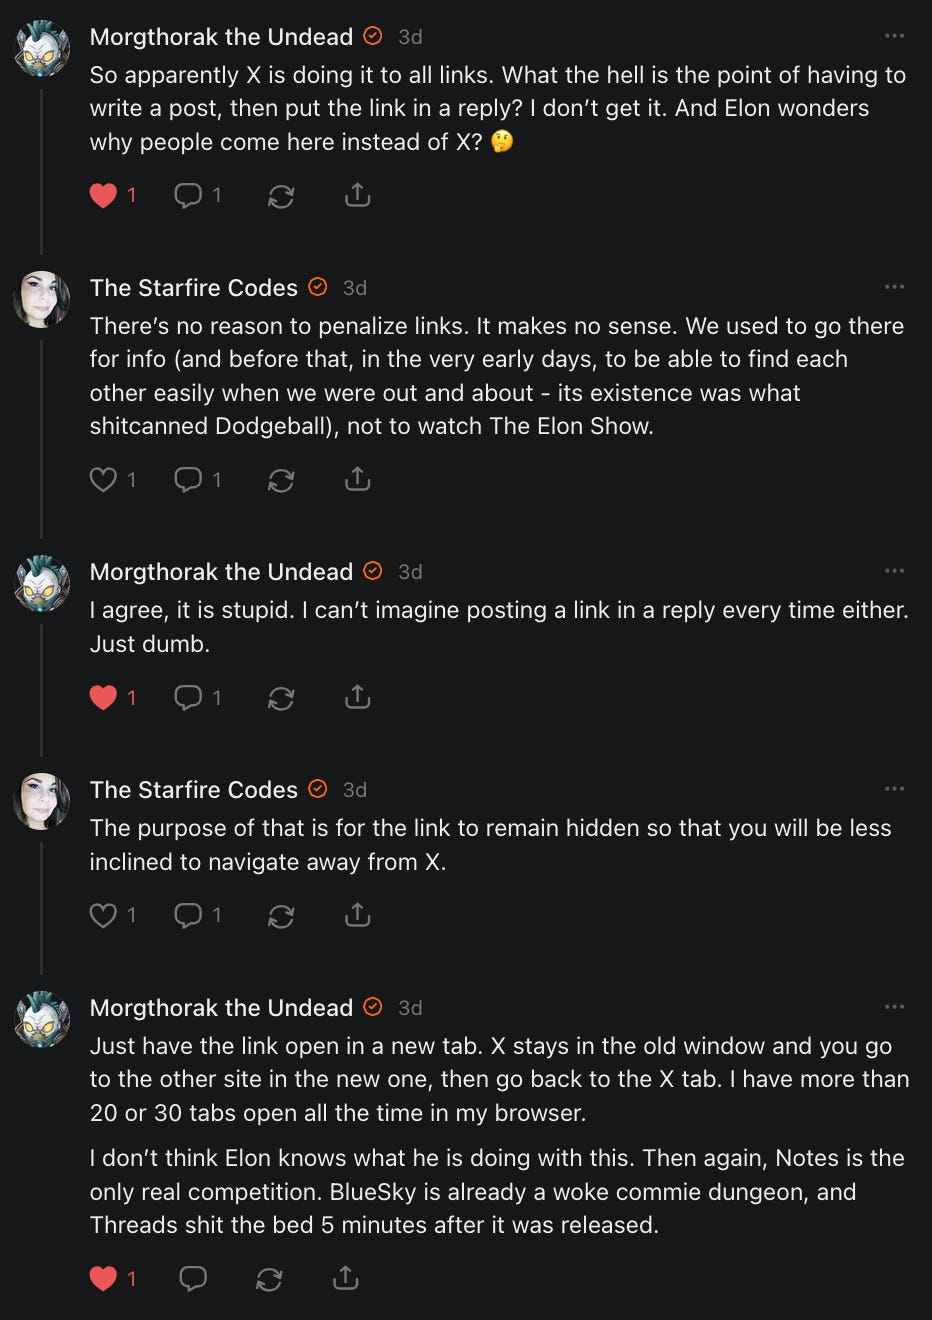Screen dimensions: 932x1320
Task: Reply to Starfire Codes' post about hidden links
Action: coord(188,915)
